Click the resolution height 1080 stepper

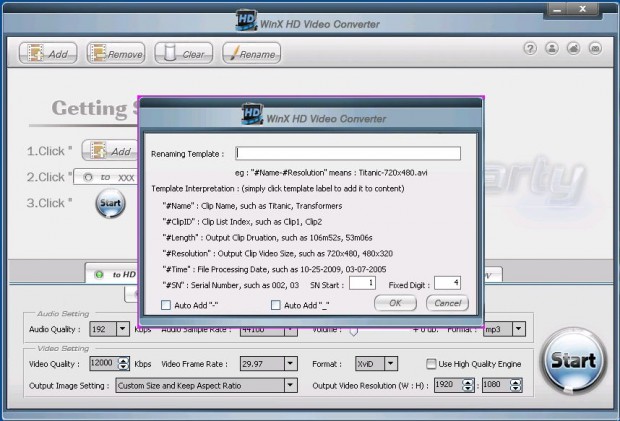pos(516,385)
